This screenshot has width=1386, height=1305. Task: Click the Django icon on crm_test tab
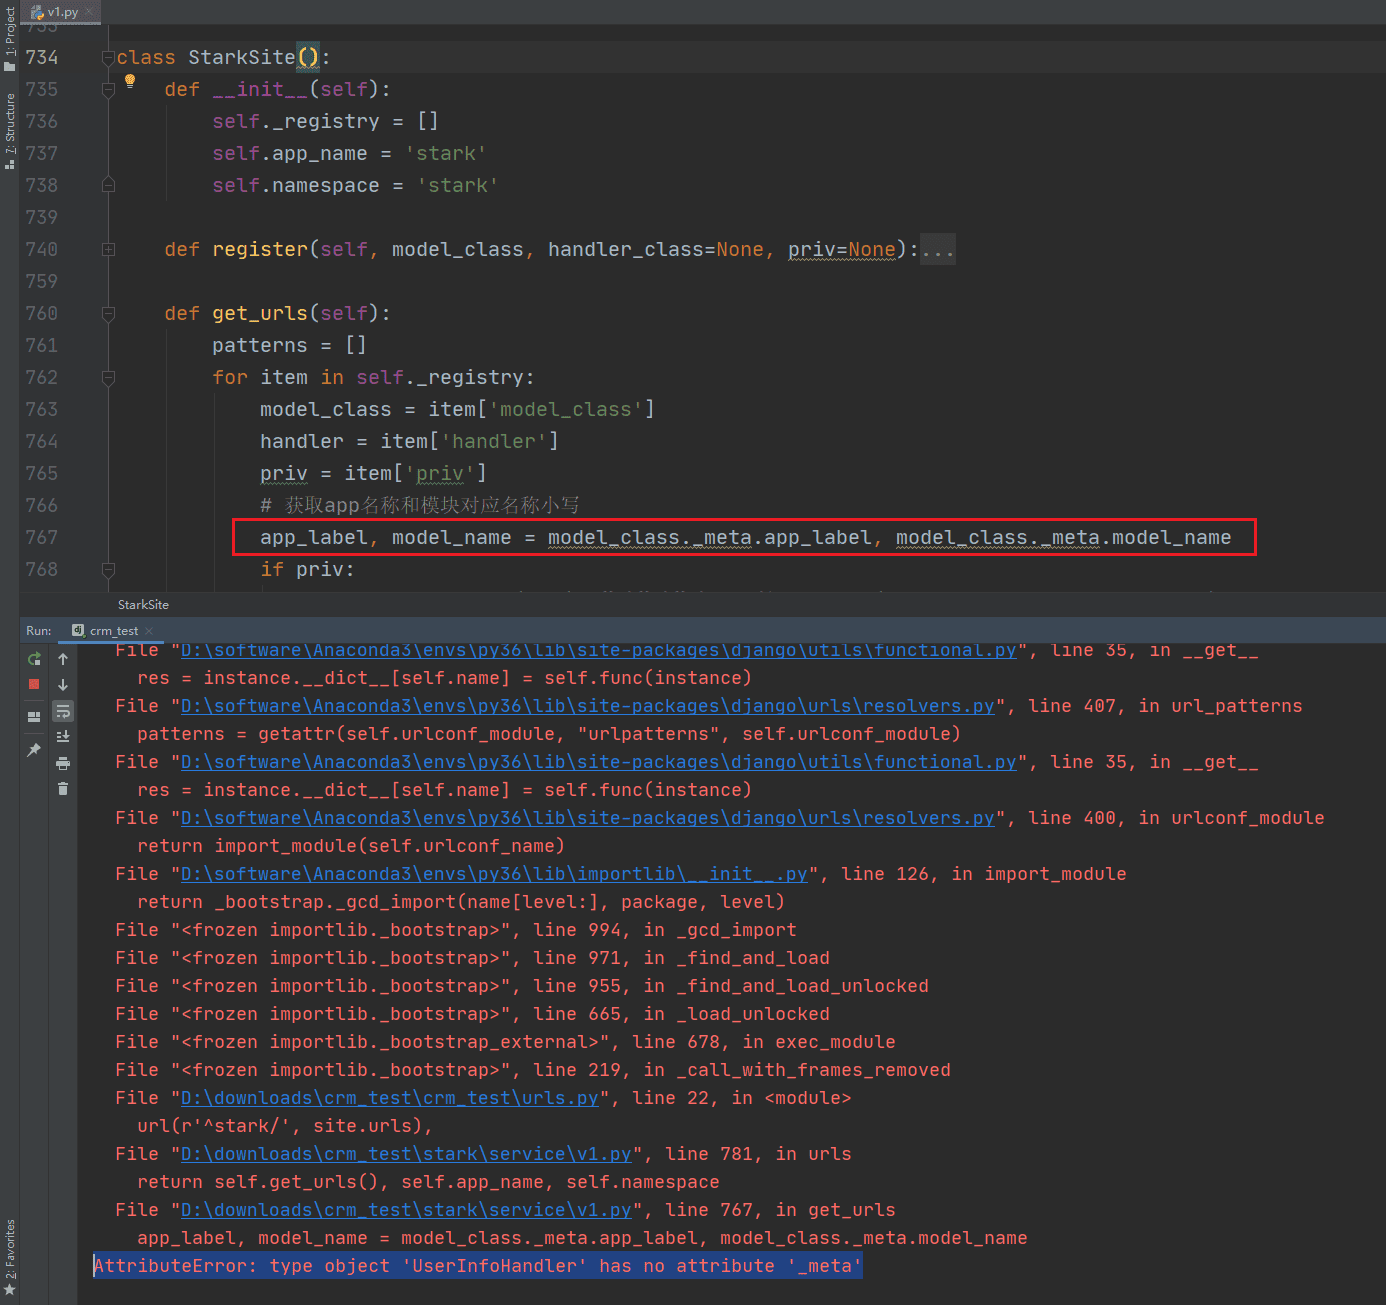pos(78,630)
